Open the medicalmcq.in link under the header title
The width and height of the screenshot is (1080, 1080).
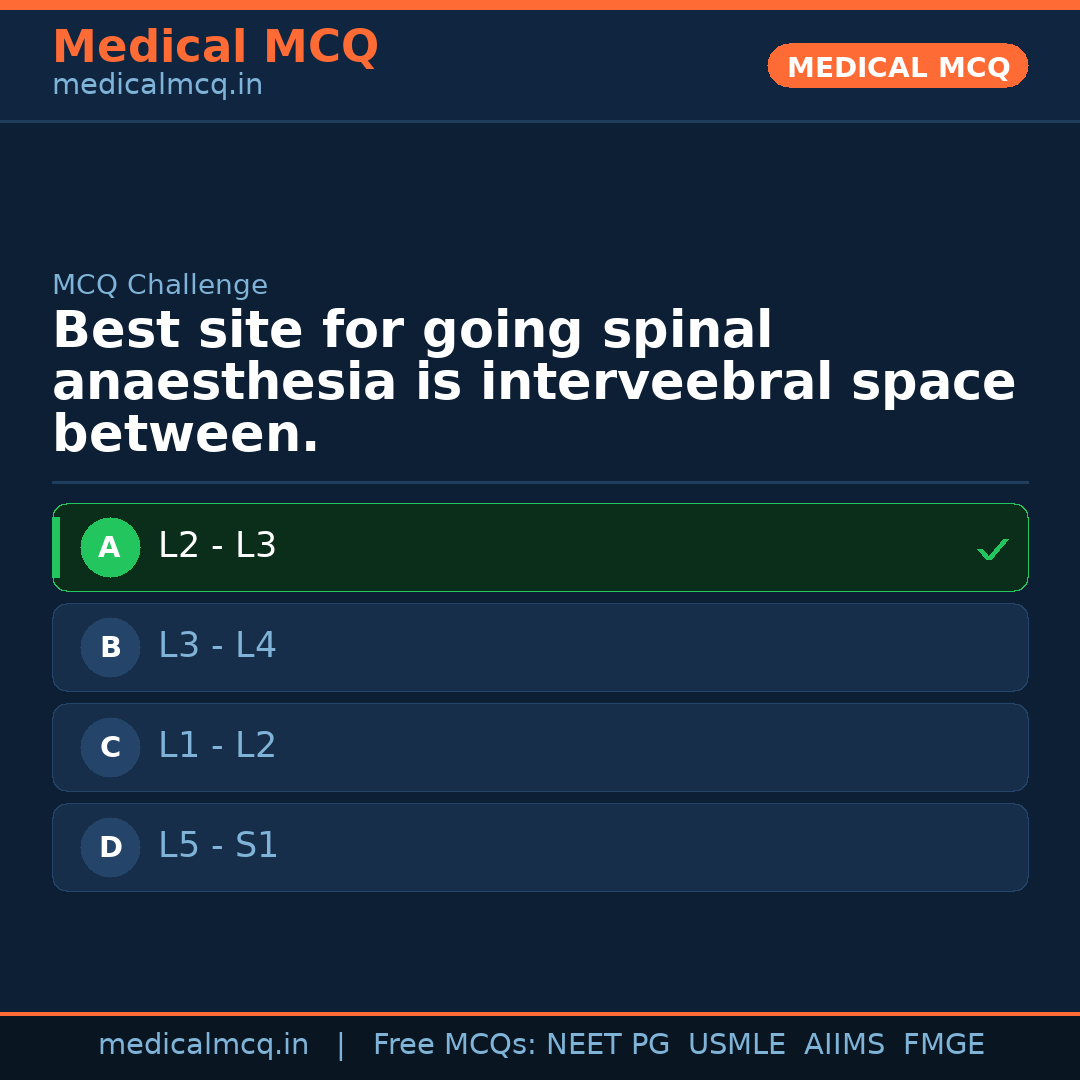tap(157, 86)
